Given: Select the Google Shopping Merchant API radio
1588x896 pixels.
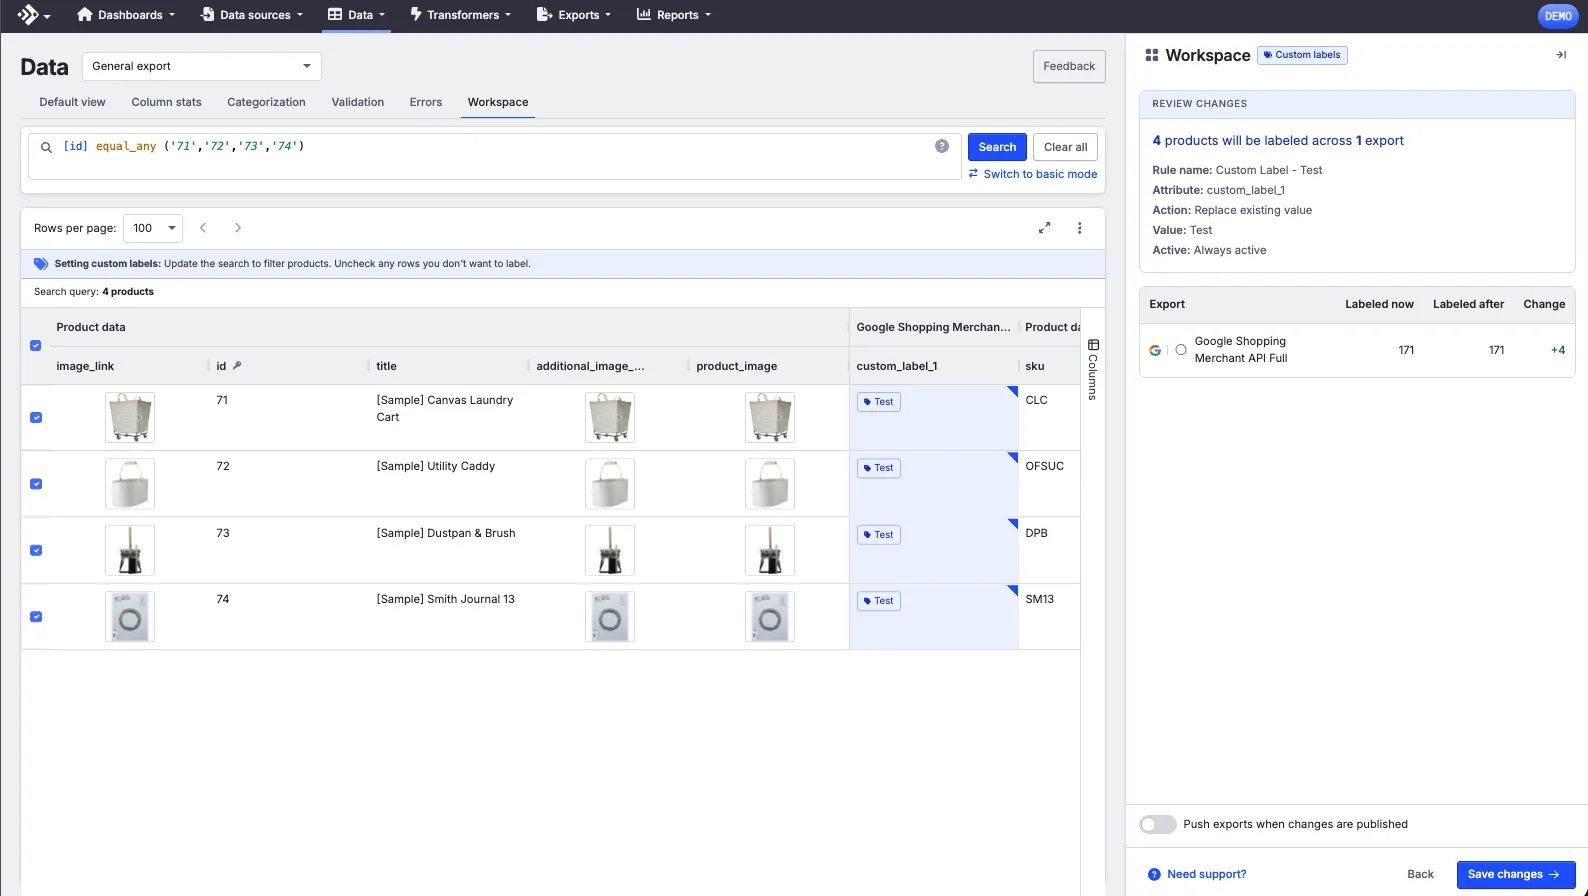Looking at the screenshot, I should click(1181, 350).
